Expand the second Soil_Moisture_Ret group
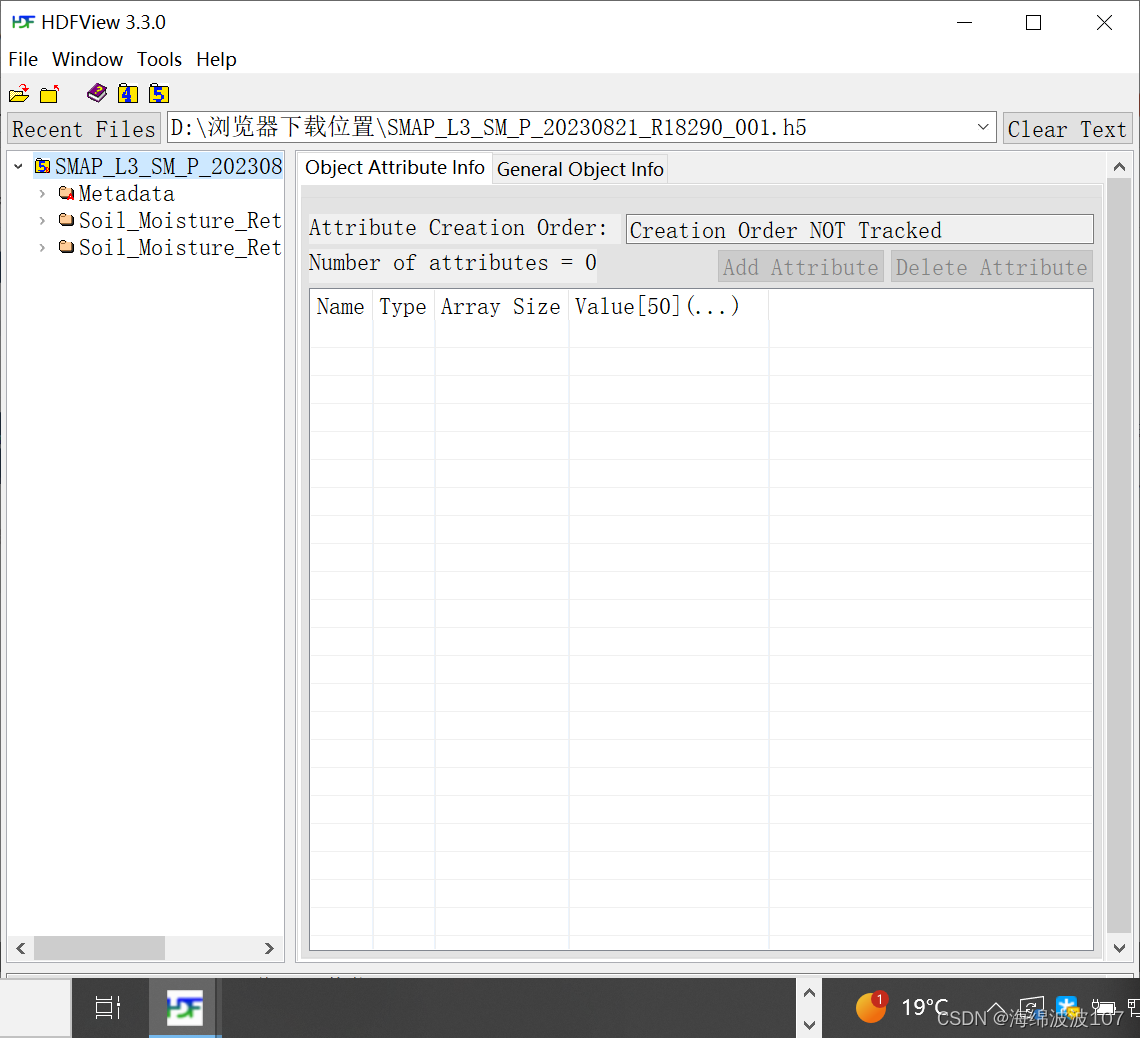1140x1038 pixels. pyautogui.click(x=42, y=247)
